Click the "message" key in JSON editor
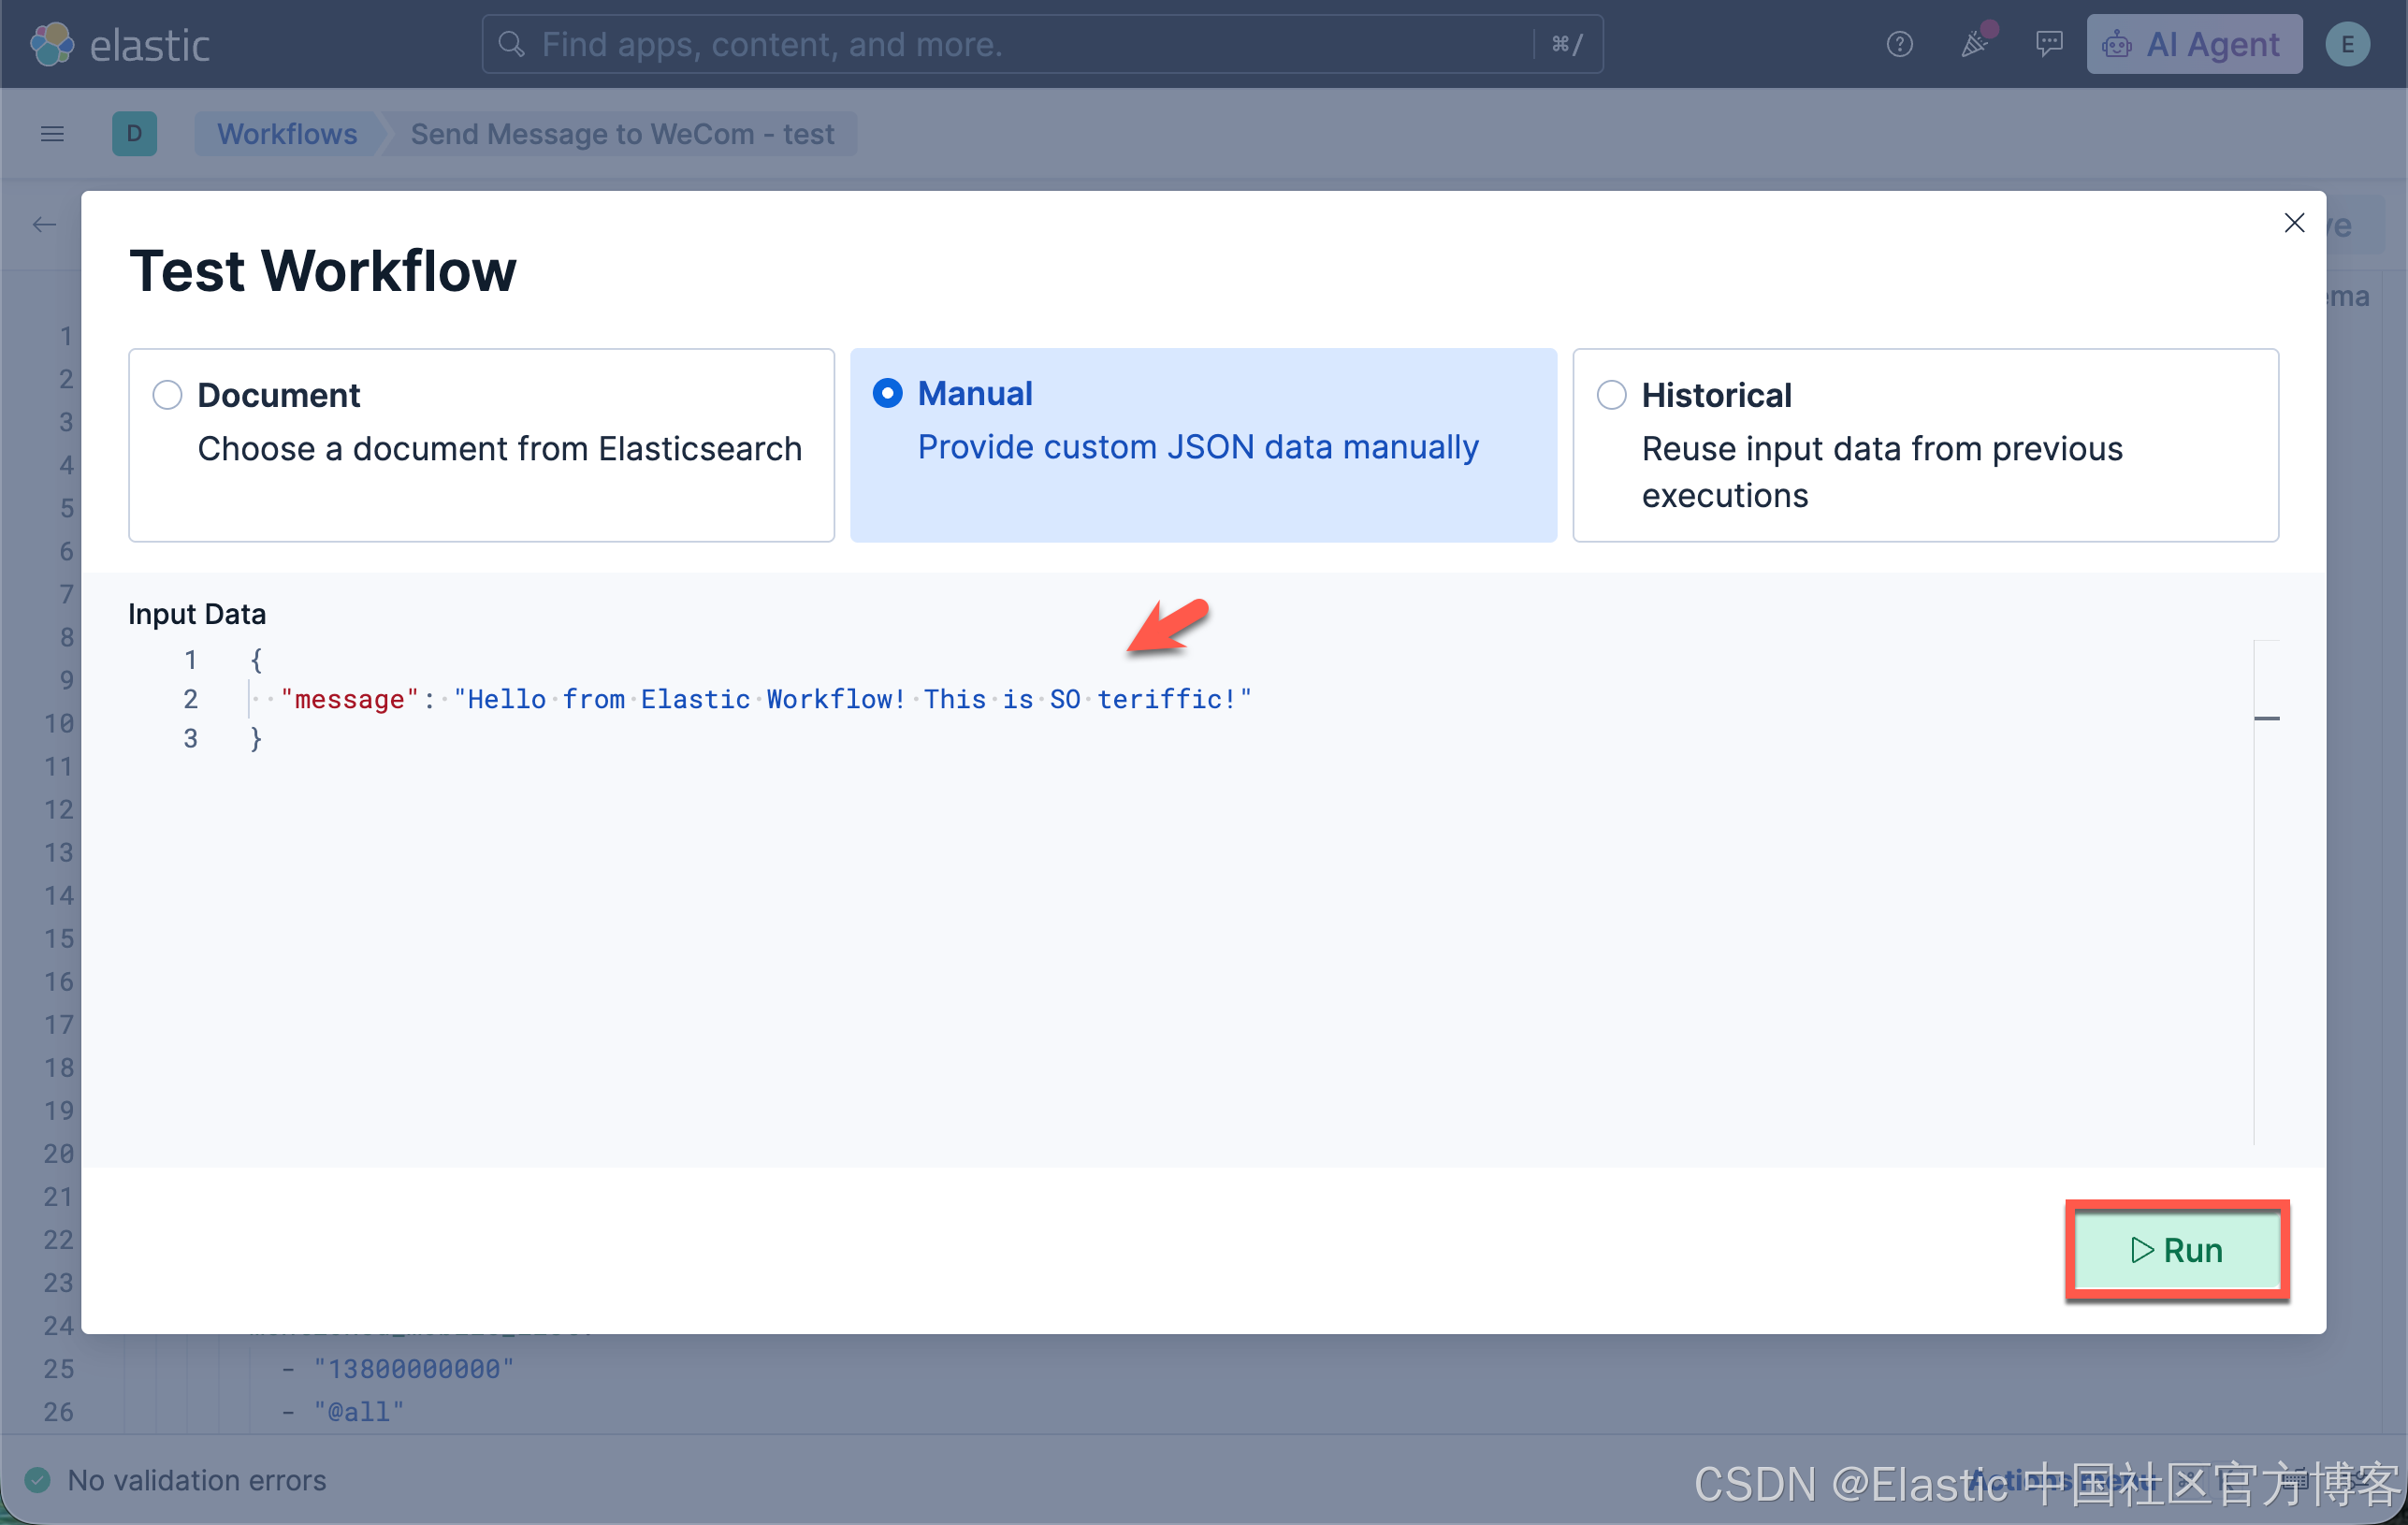The width and height of the screenshot is (2408, 1525). point(349,699)
